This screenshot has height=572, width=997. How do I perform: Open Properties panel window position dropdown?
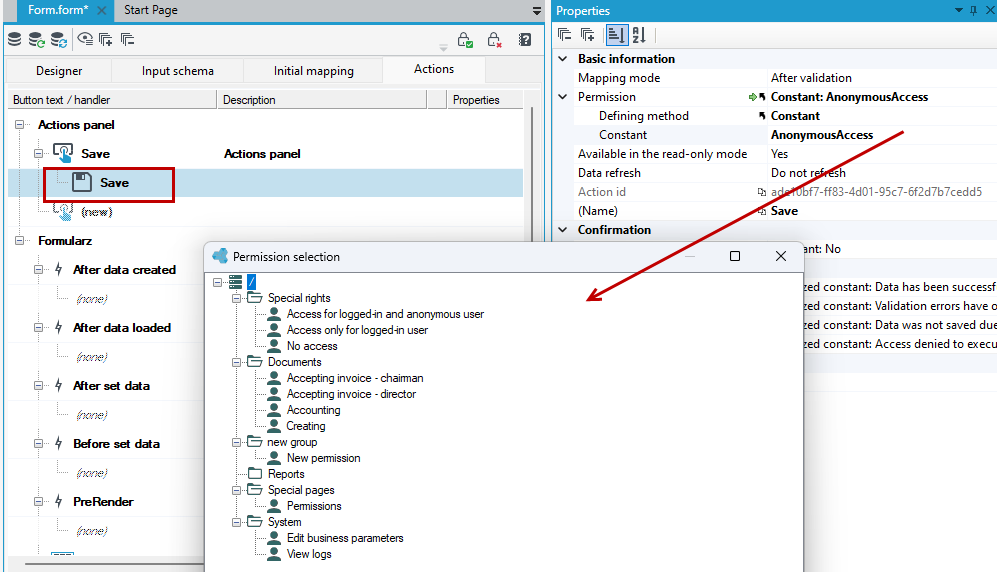pyautogui.click(x=959, y=10)
